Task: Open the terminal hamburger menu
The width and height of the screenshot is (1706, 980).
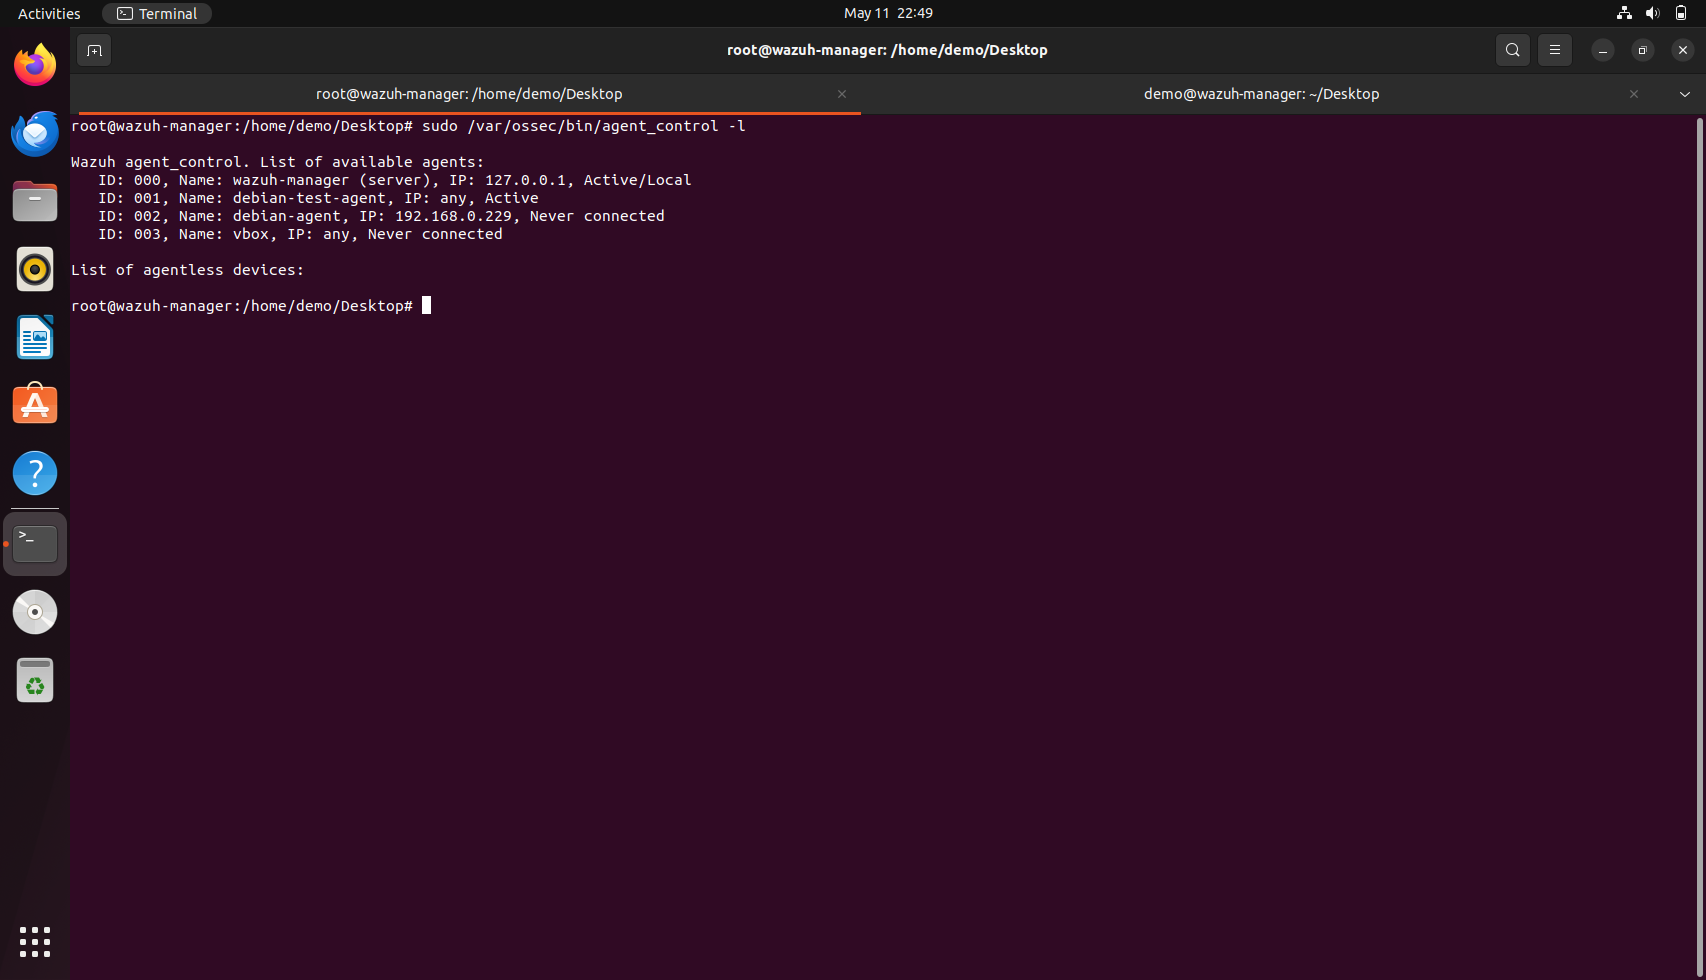Action: 1555,50
